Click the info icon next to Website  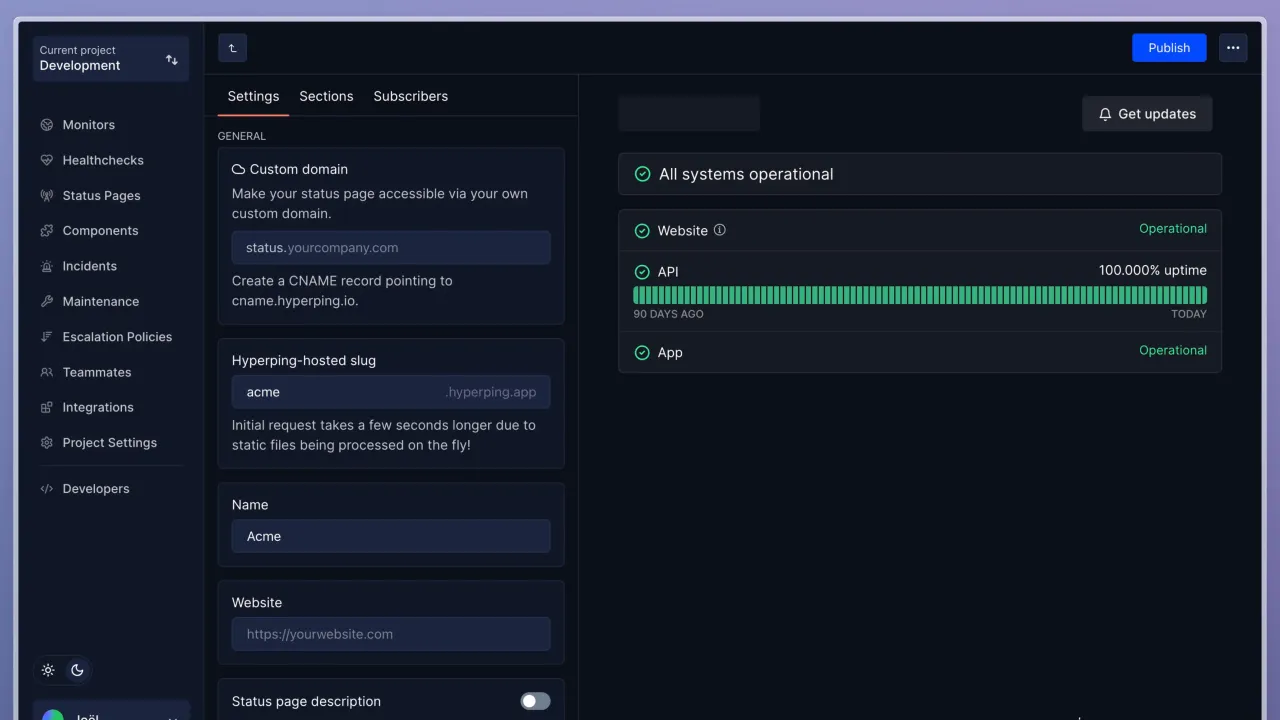point(719,230)
